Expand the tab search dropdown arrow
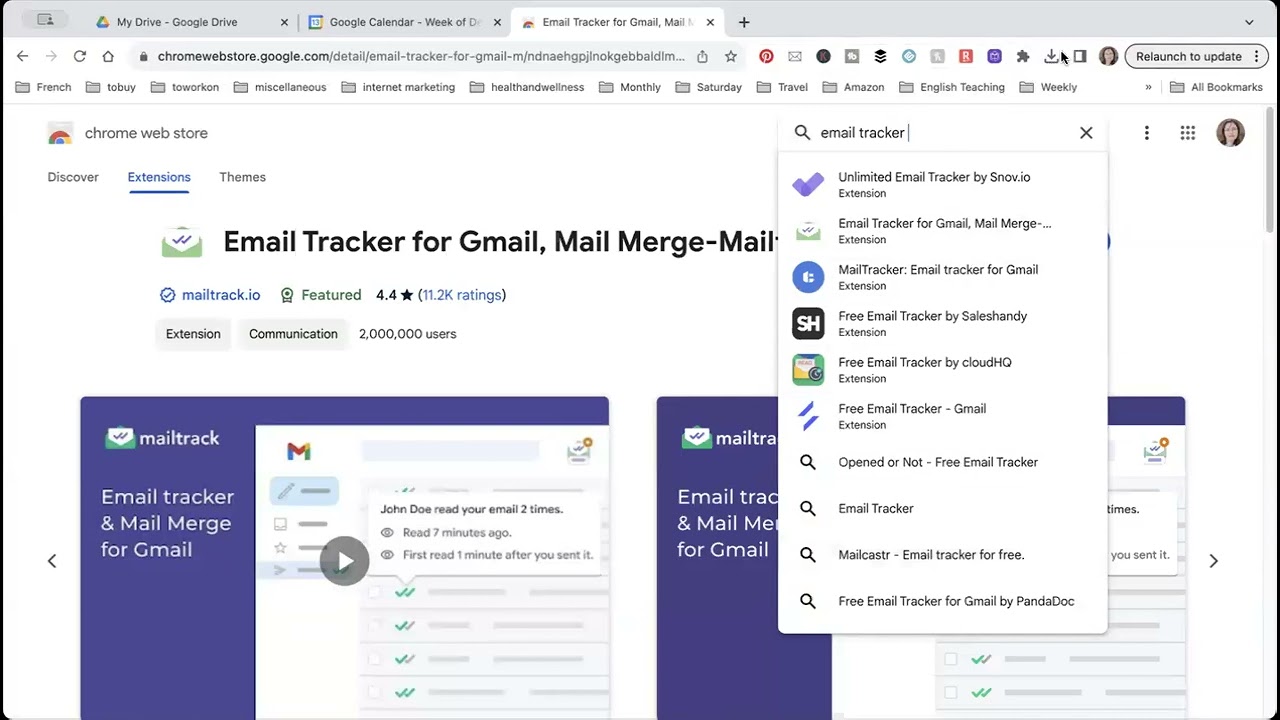1280x720 pixels. coord(1249,22)
